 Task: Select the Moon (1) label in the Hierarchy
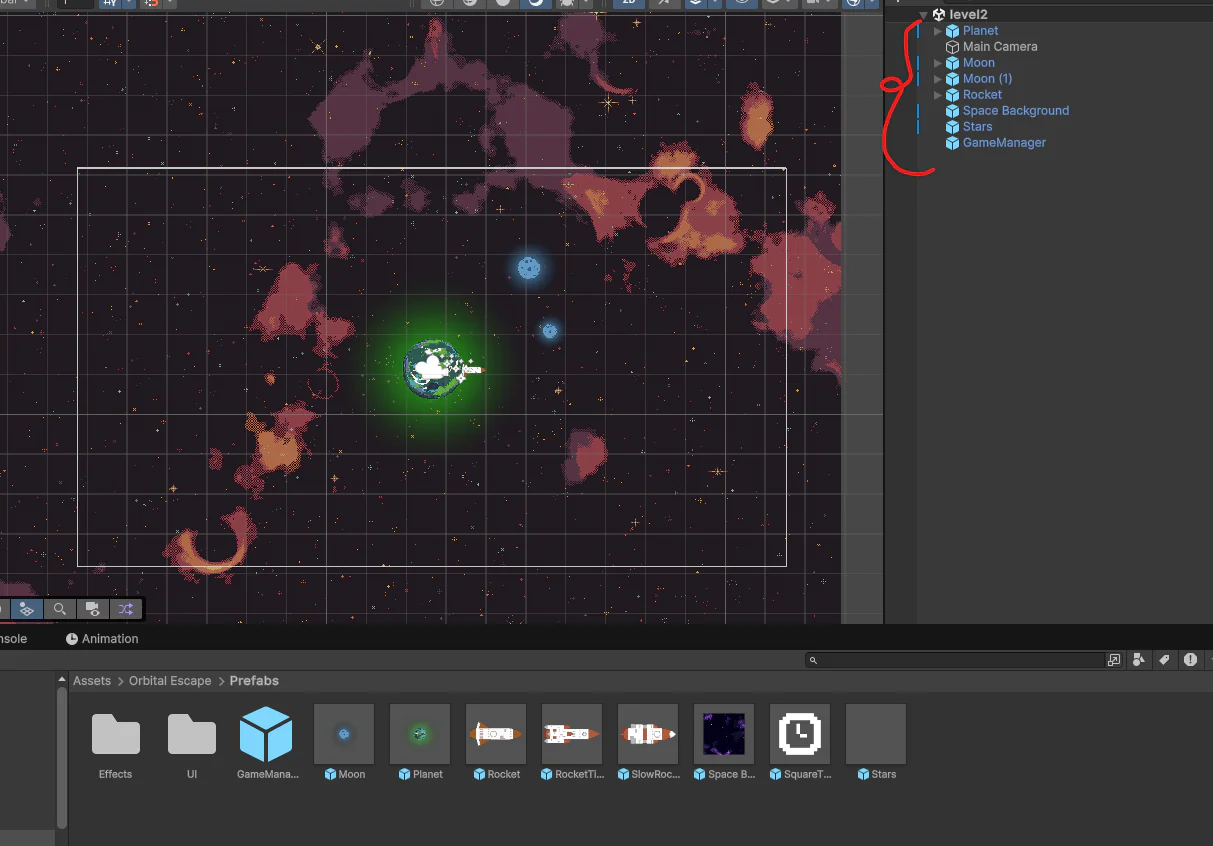click(x=987, y=79)
